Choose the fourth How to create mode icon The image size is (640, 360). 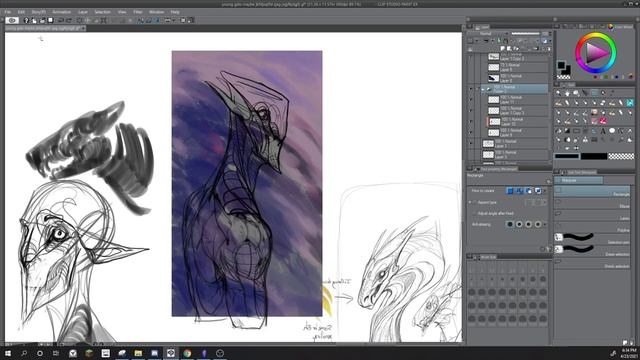[x=538, y=191]
